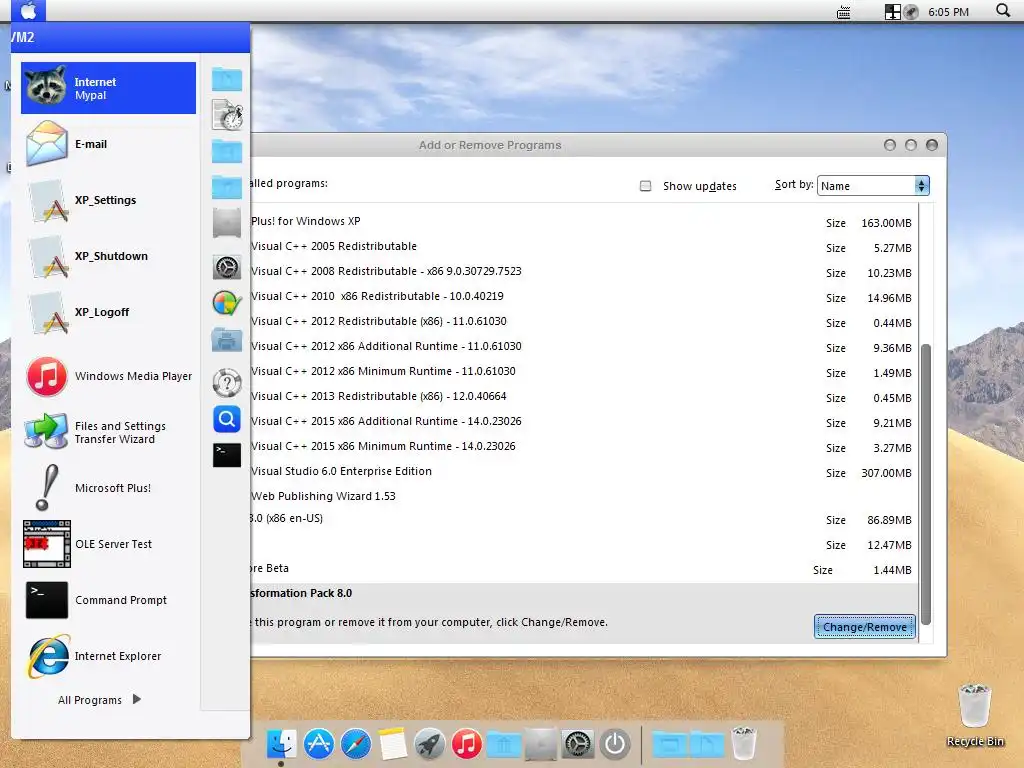The width and height of the screenshot is (1024, 768).
Task: Click Spotlight search magnifier in menu bar
Action: click(1003, 10)
